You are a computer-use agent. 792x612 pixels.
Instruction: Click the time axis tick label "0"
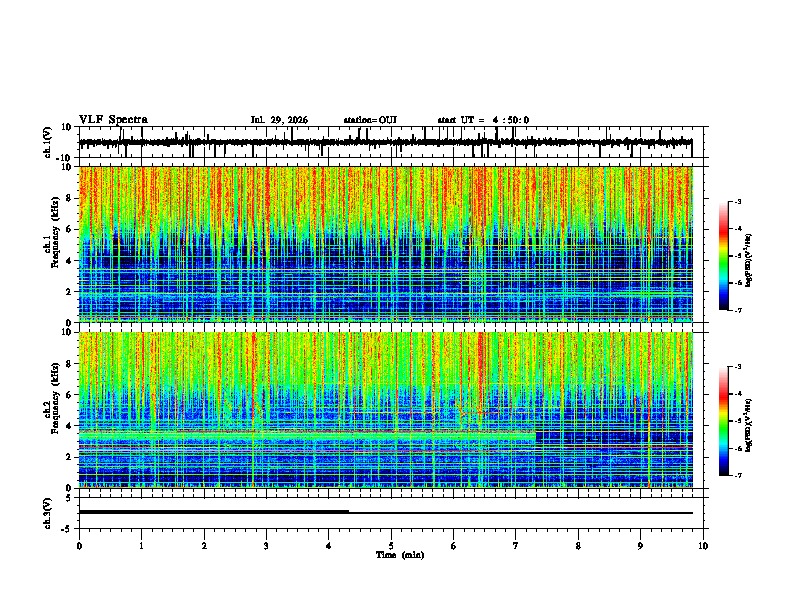[x=79, y=546]
